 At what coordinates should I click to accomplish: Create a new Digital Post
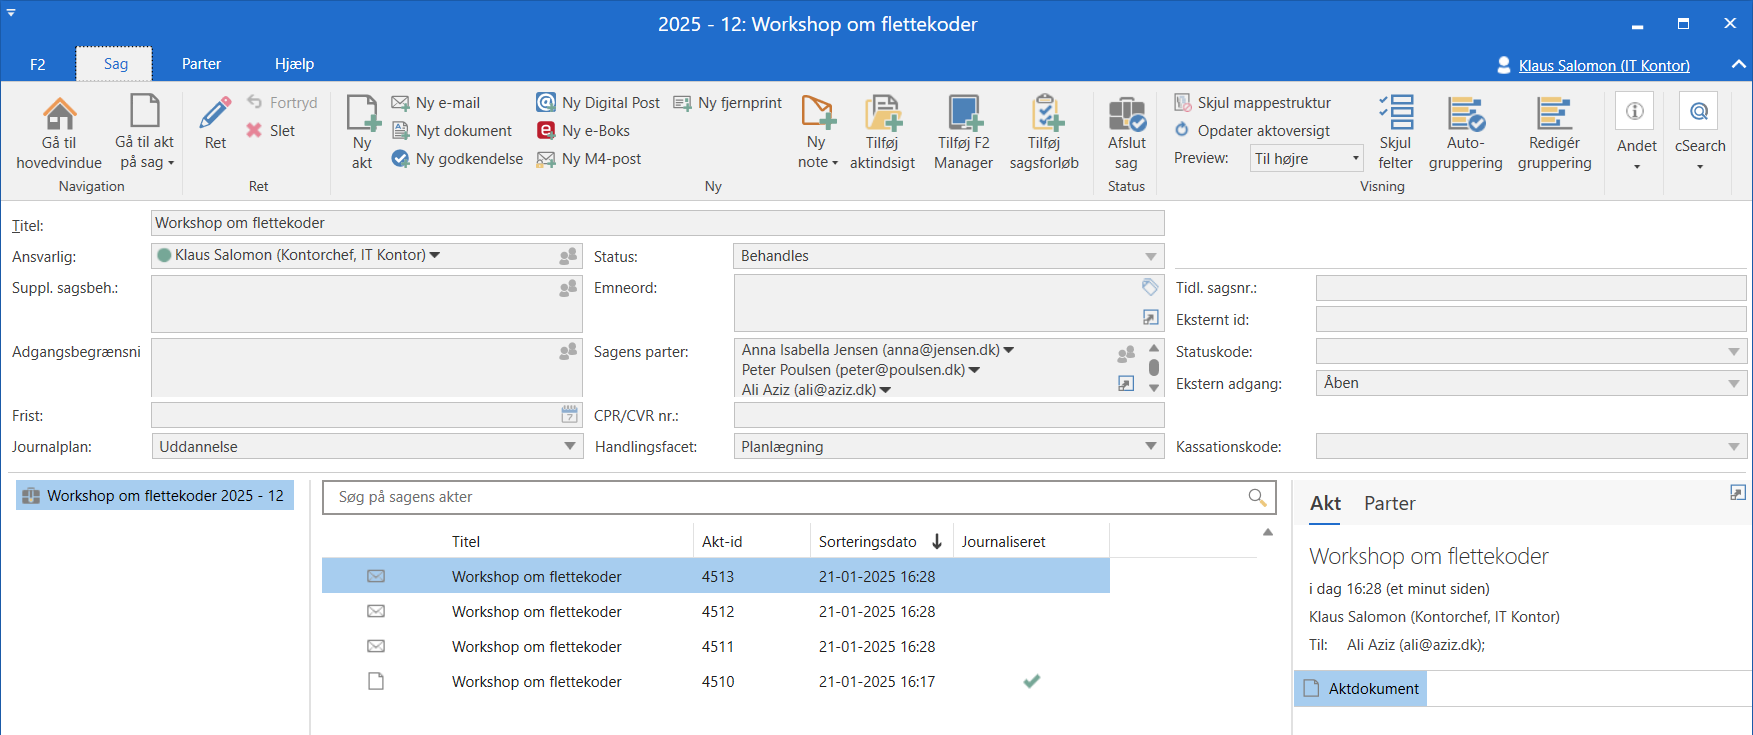point(598,103)
